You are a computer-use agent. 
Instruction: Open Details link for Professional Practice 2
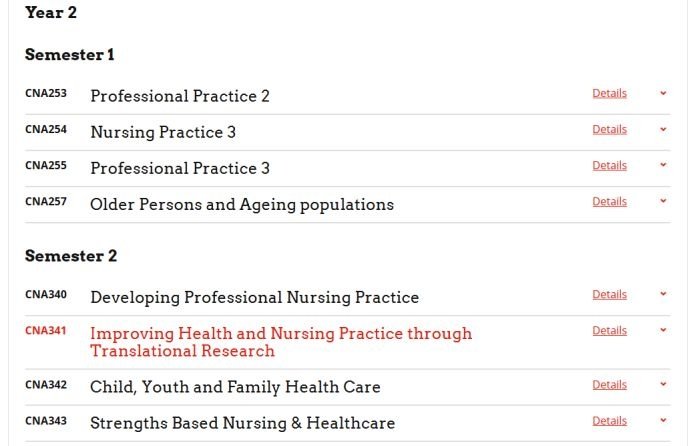pos(609,93)
